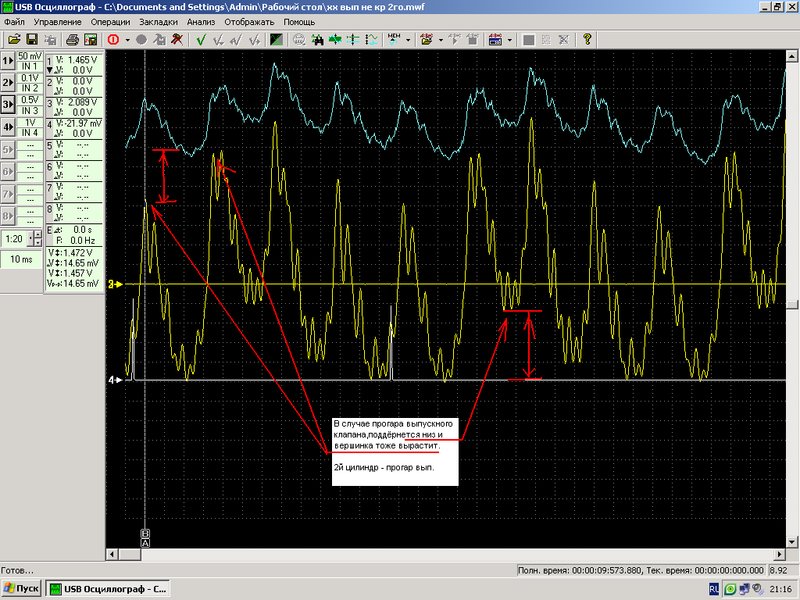Screen dimensions: 800x600
Task: Open the Закладки menu
Action: [x=159, y=22]
